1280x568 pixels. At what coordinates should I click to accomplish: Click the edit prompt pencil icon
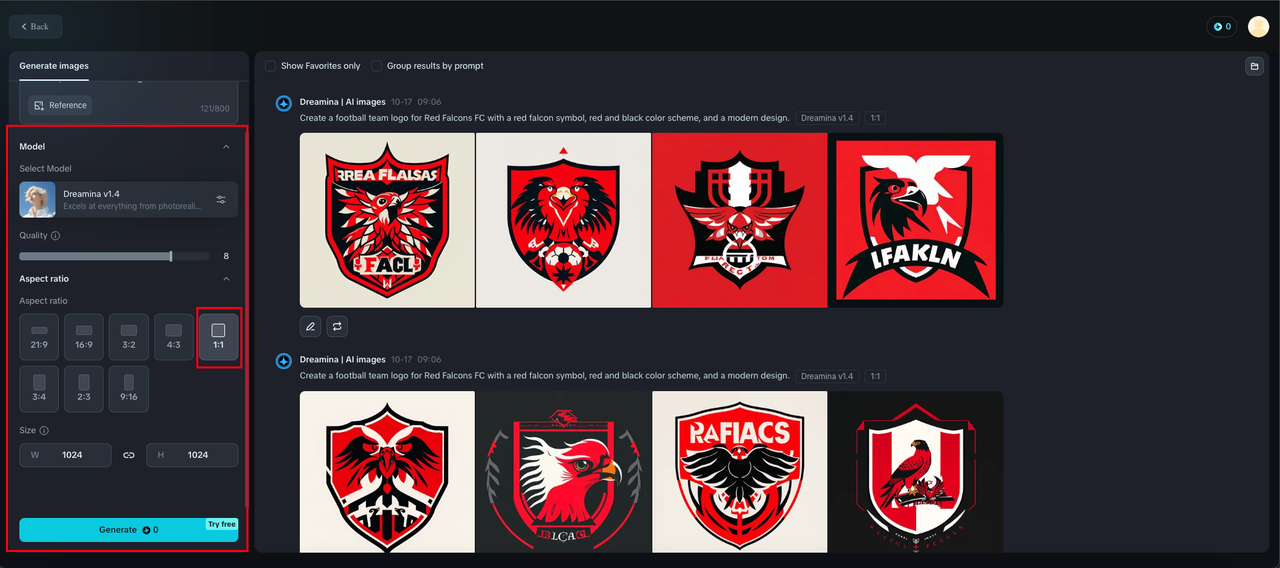pyautogui.click(x=310, y=326)
